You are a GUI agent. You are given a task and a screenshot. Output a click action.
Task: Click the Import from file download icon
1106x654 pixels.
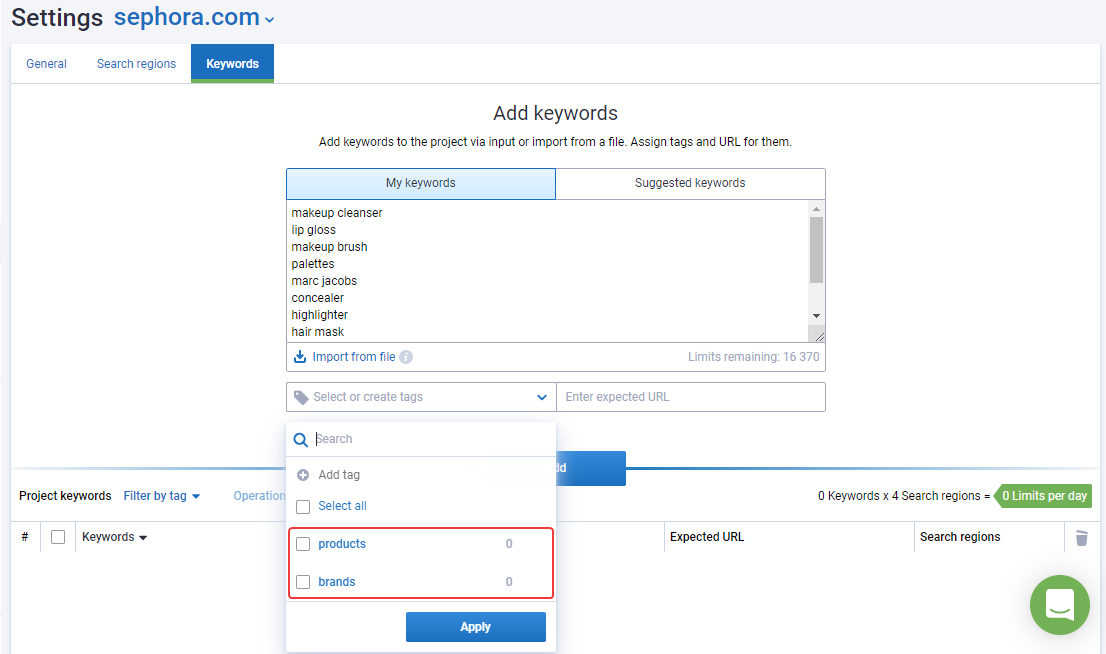click(300, 357)
